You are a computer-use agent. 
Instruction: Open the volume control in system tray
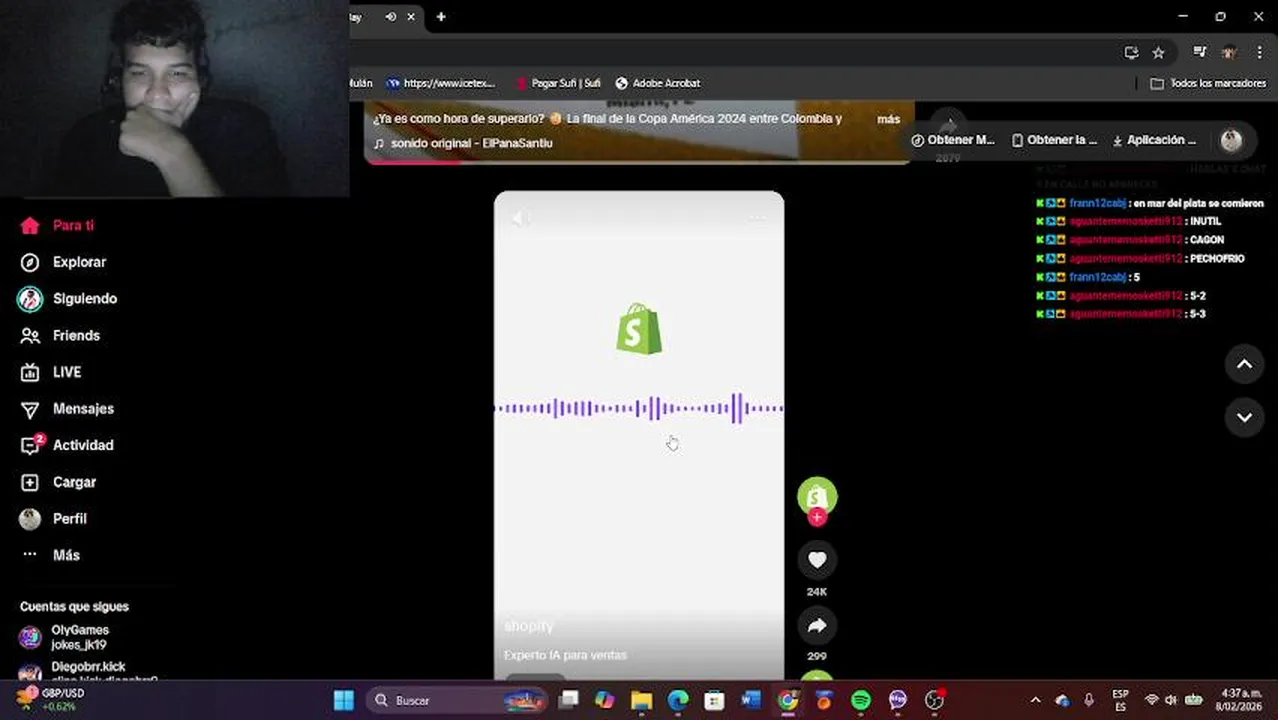point(1171,700)
